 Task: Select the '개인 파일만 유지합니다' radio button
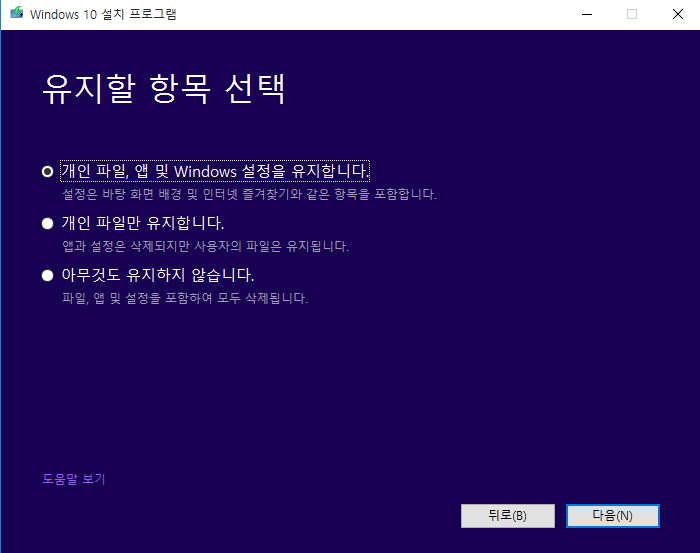point(47,223)
